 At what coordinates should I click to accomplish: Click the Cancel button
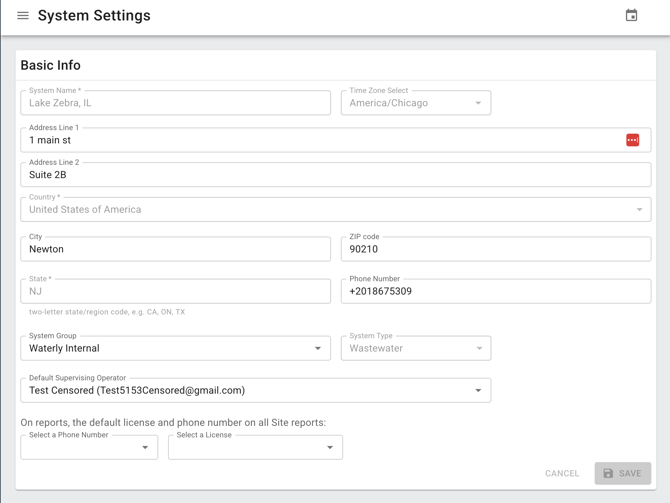click(562, 473)
